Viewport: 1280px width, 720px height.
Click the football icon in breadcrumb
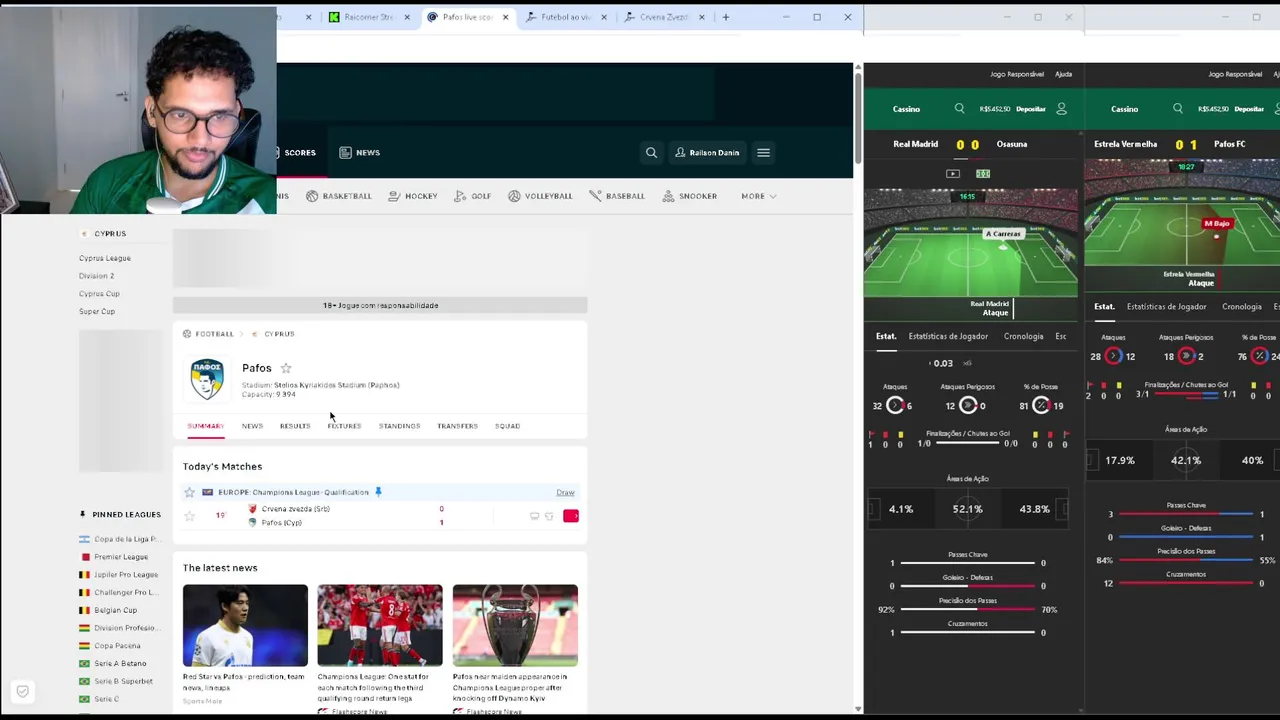[x=187, y=334]
